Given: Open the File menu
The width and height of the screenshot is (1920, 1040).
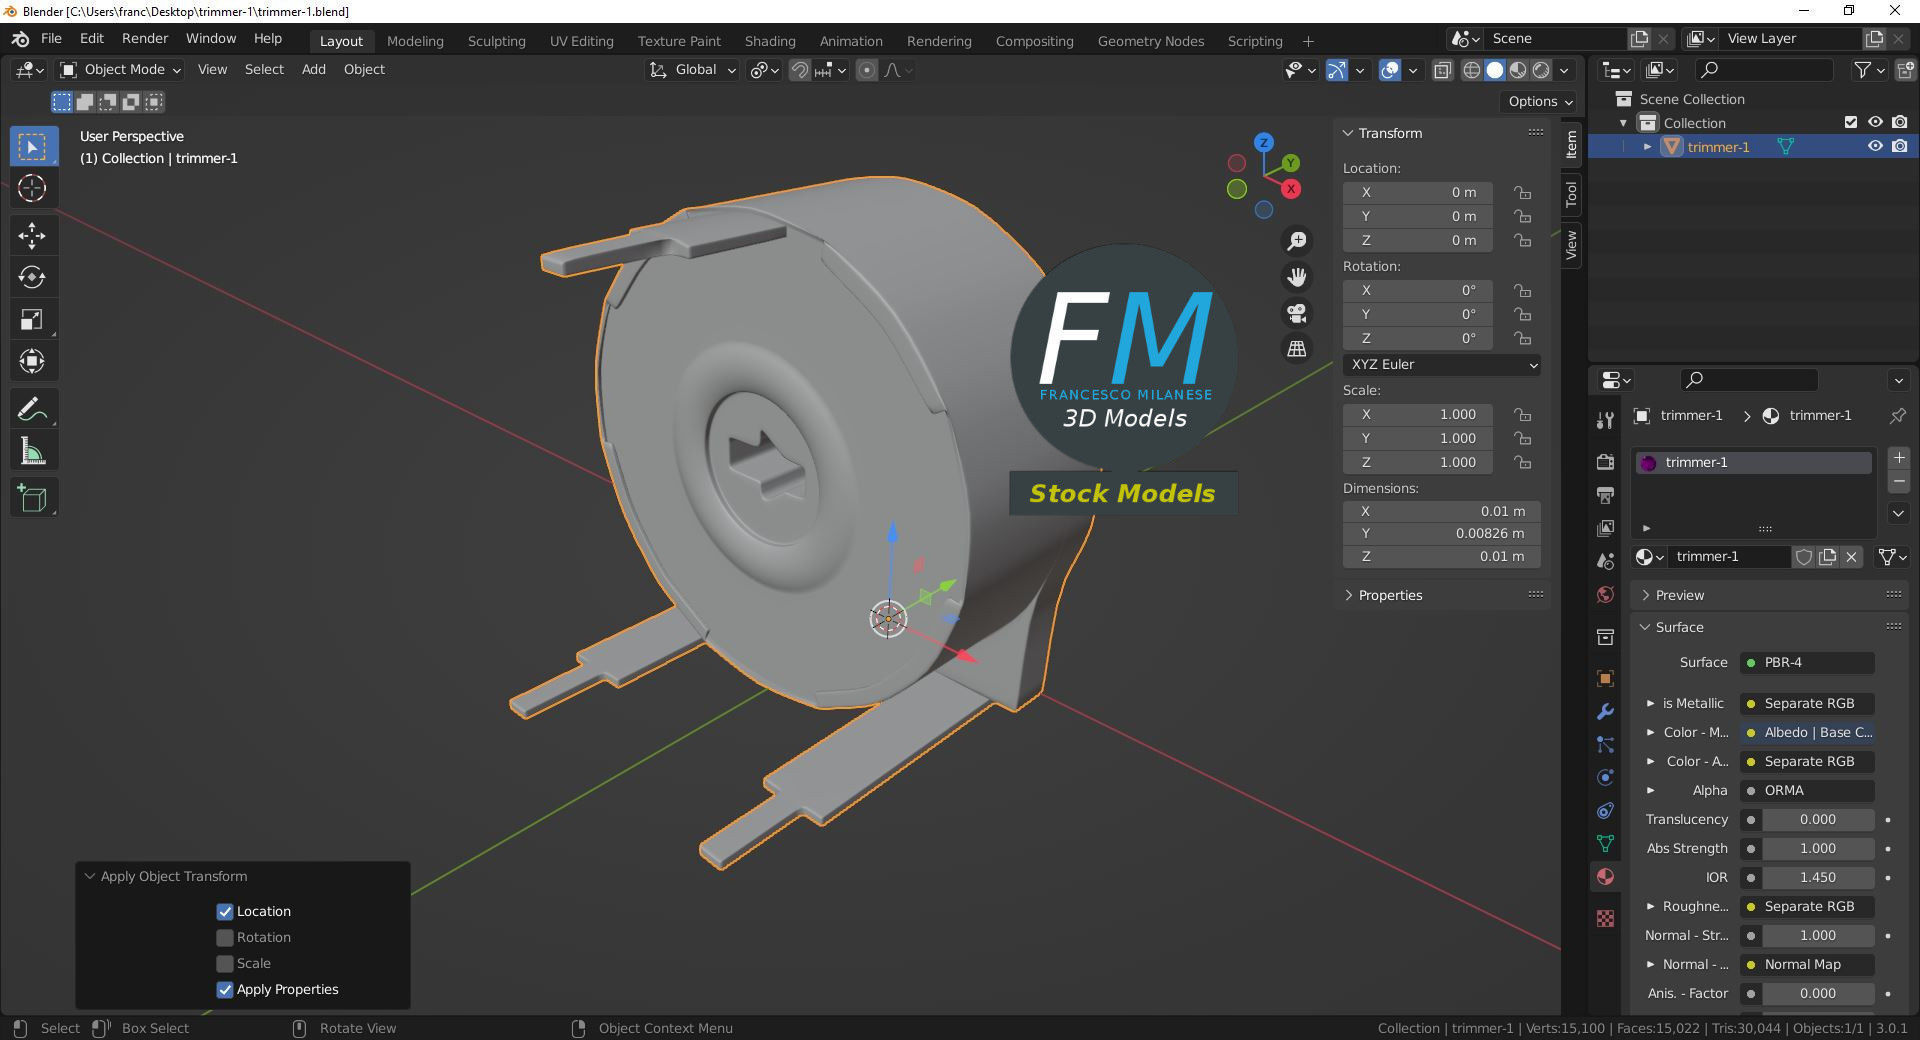Looking at the screenshot, I should pos(51,38).
